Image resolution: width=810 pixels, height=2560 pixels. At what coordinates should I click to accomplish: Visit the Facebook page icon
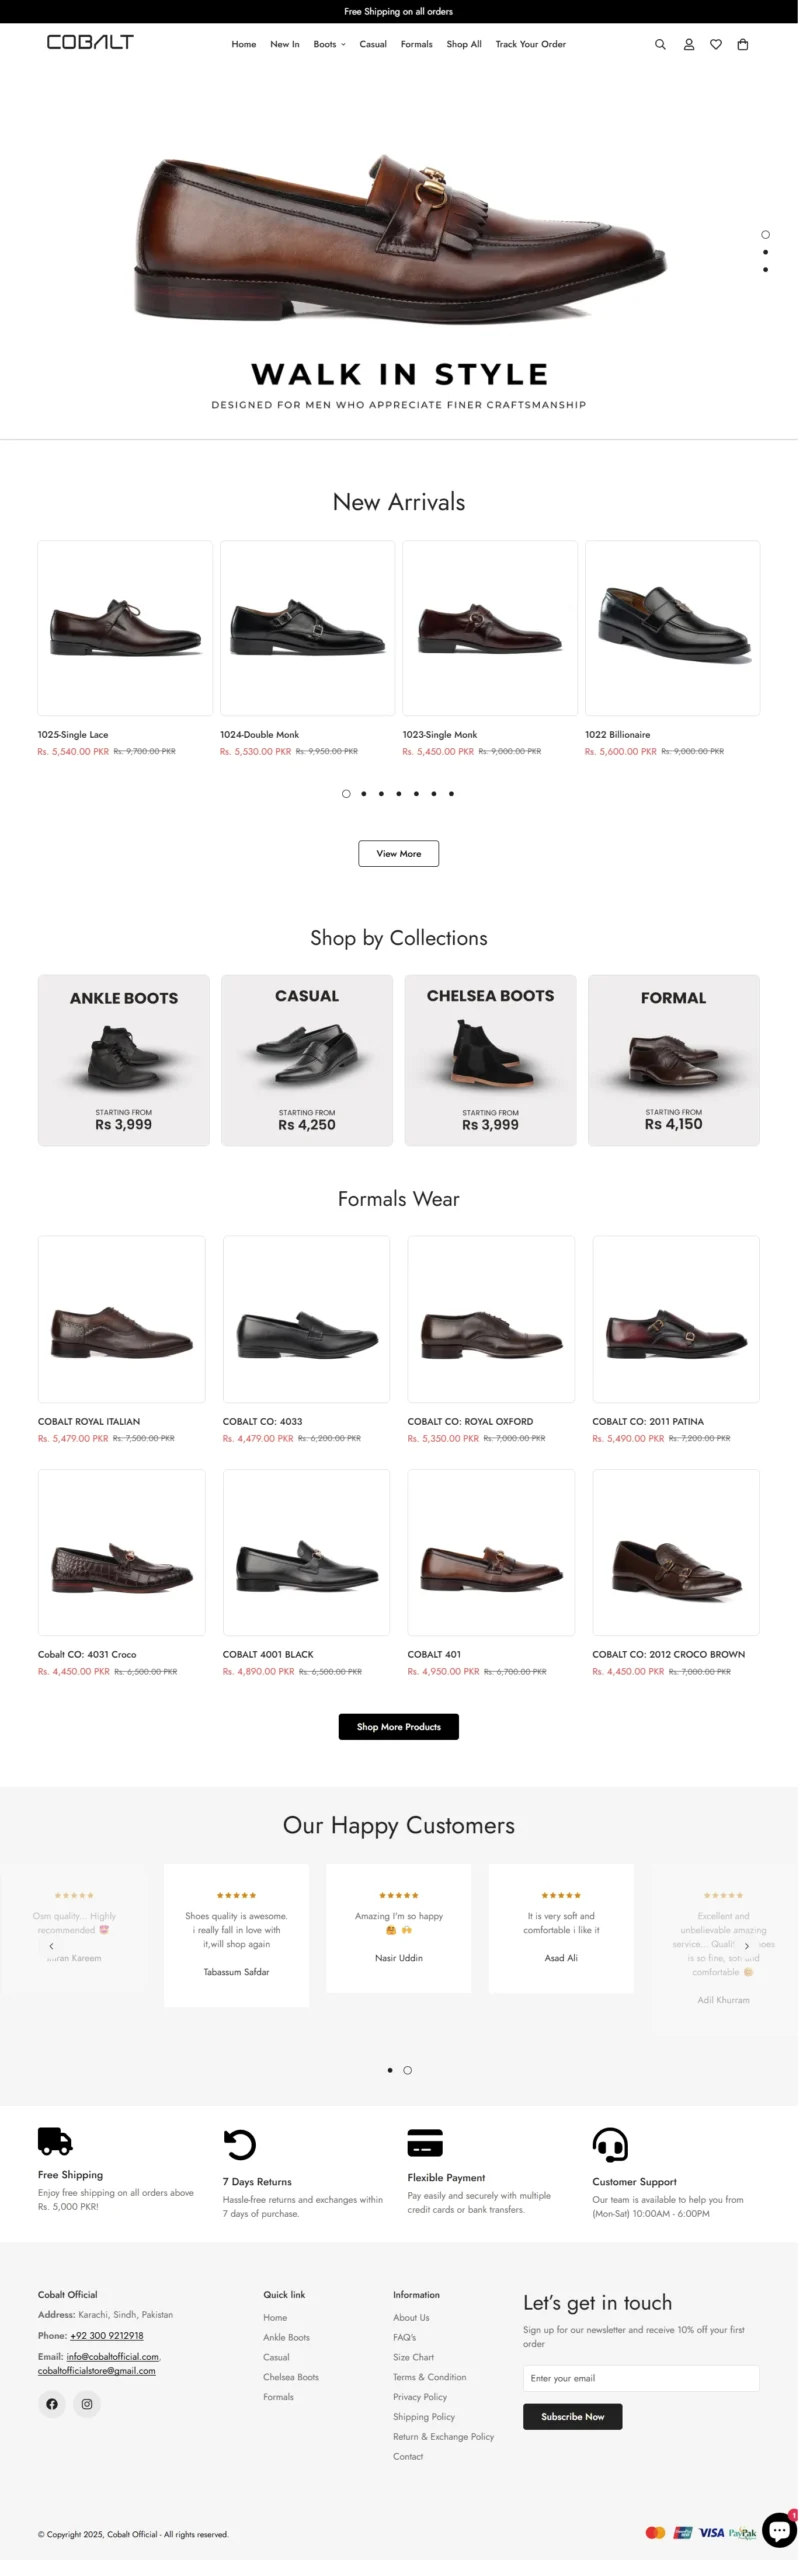(52, 2404)
